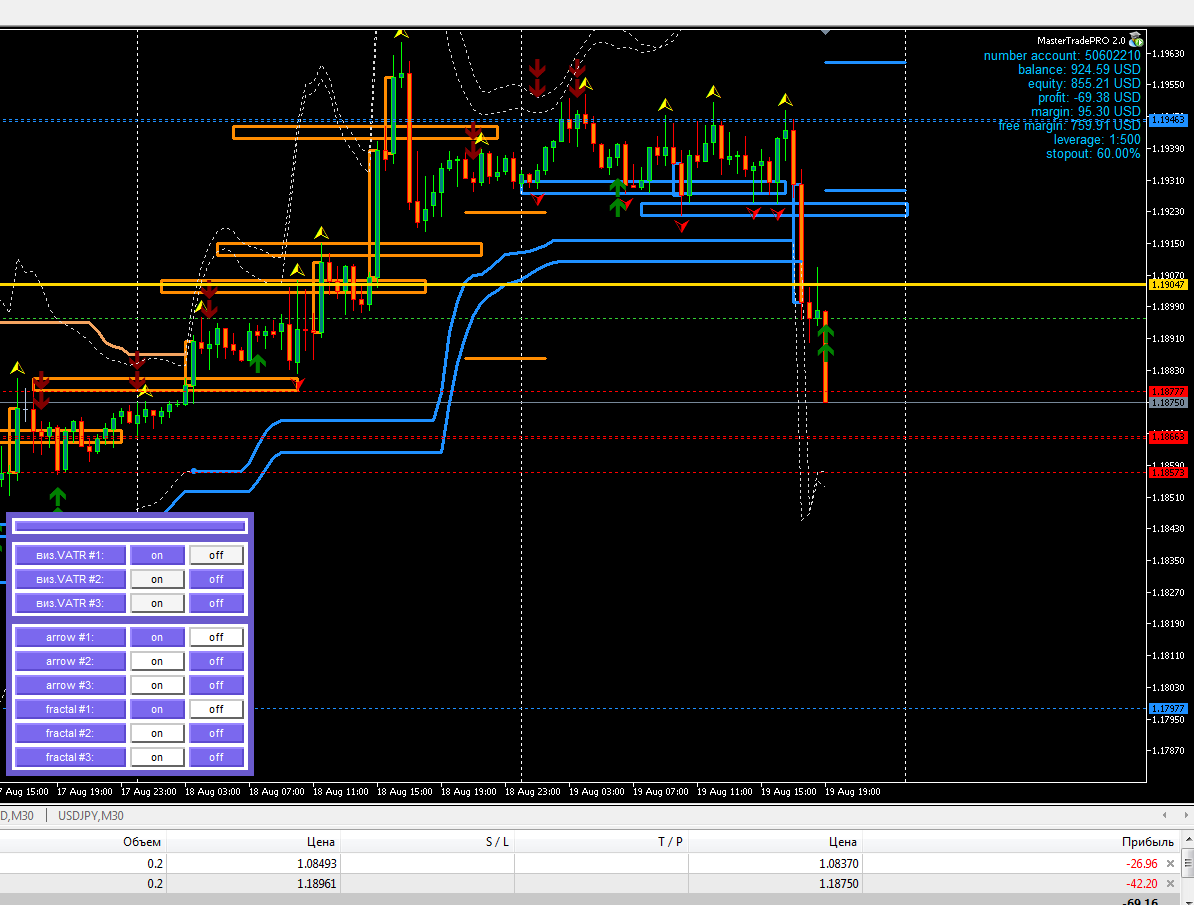Disable arrow #2 with off button
Screen dimensions: 1194x905
(216, 661)
